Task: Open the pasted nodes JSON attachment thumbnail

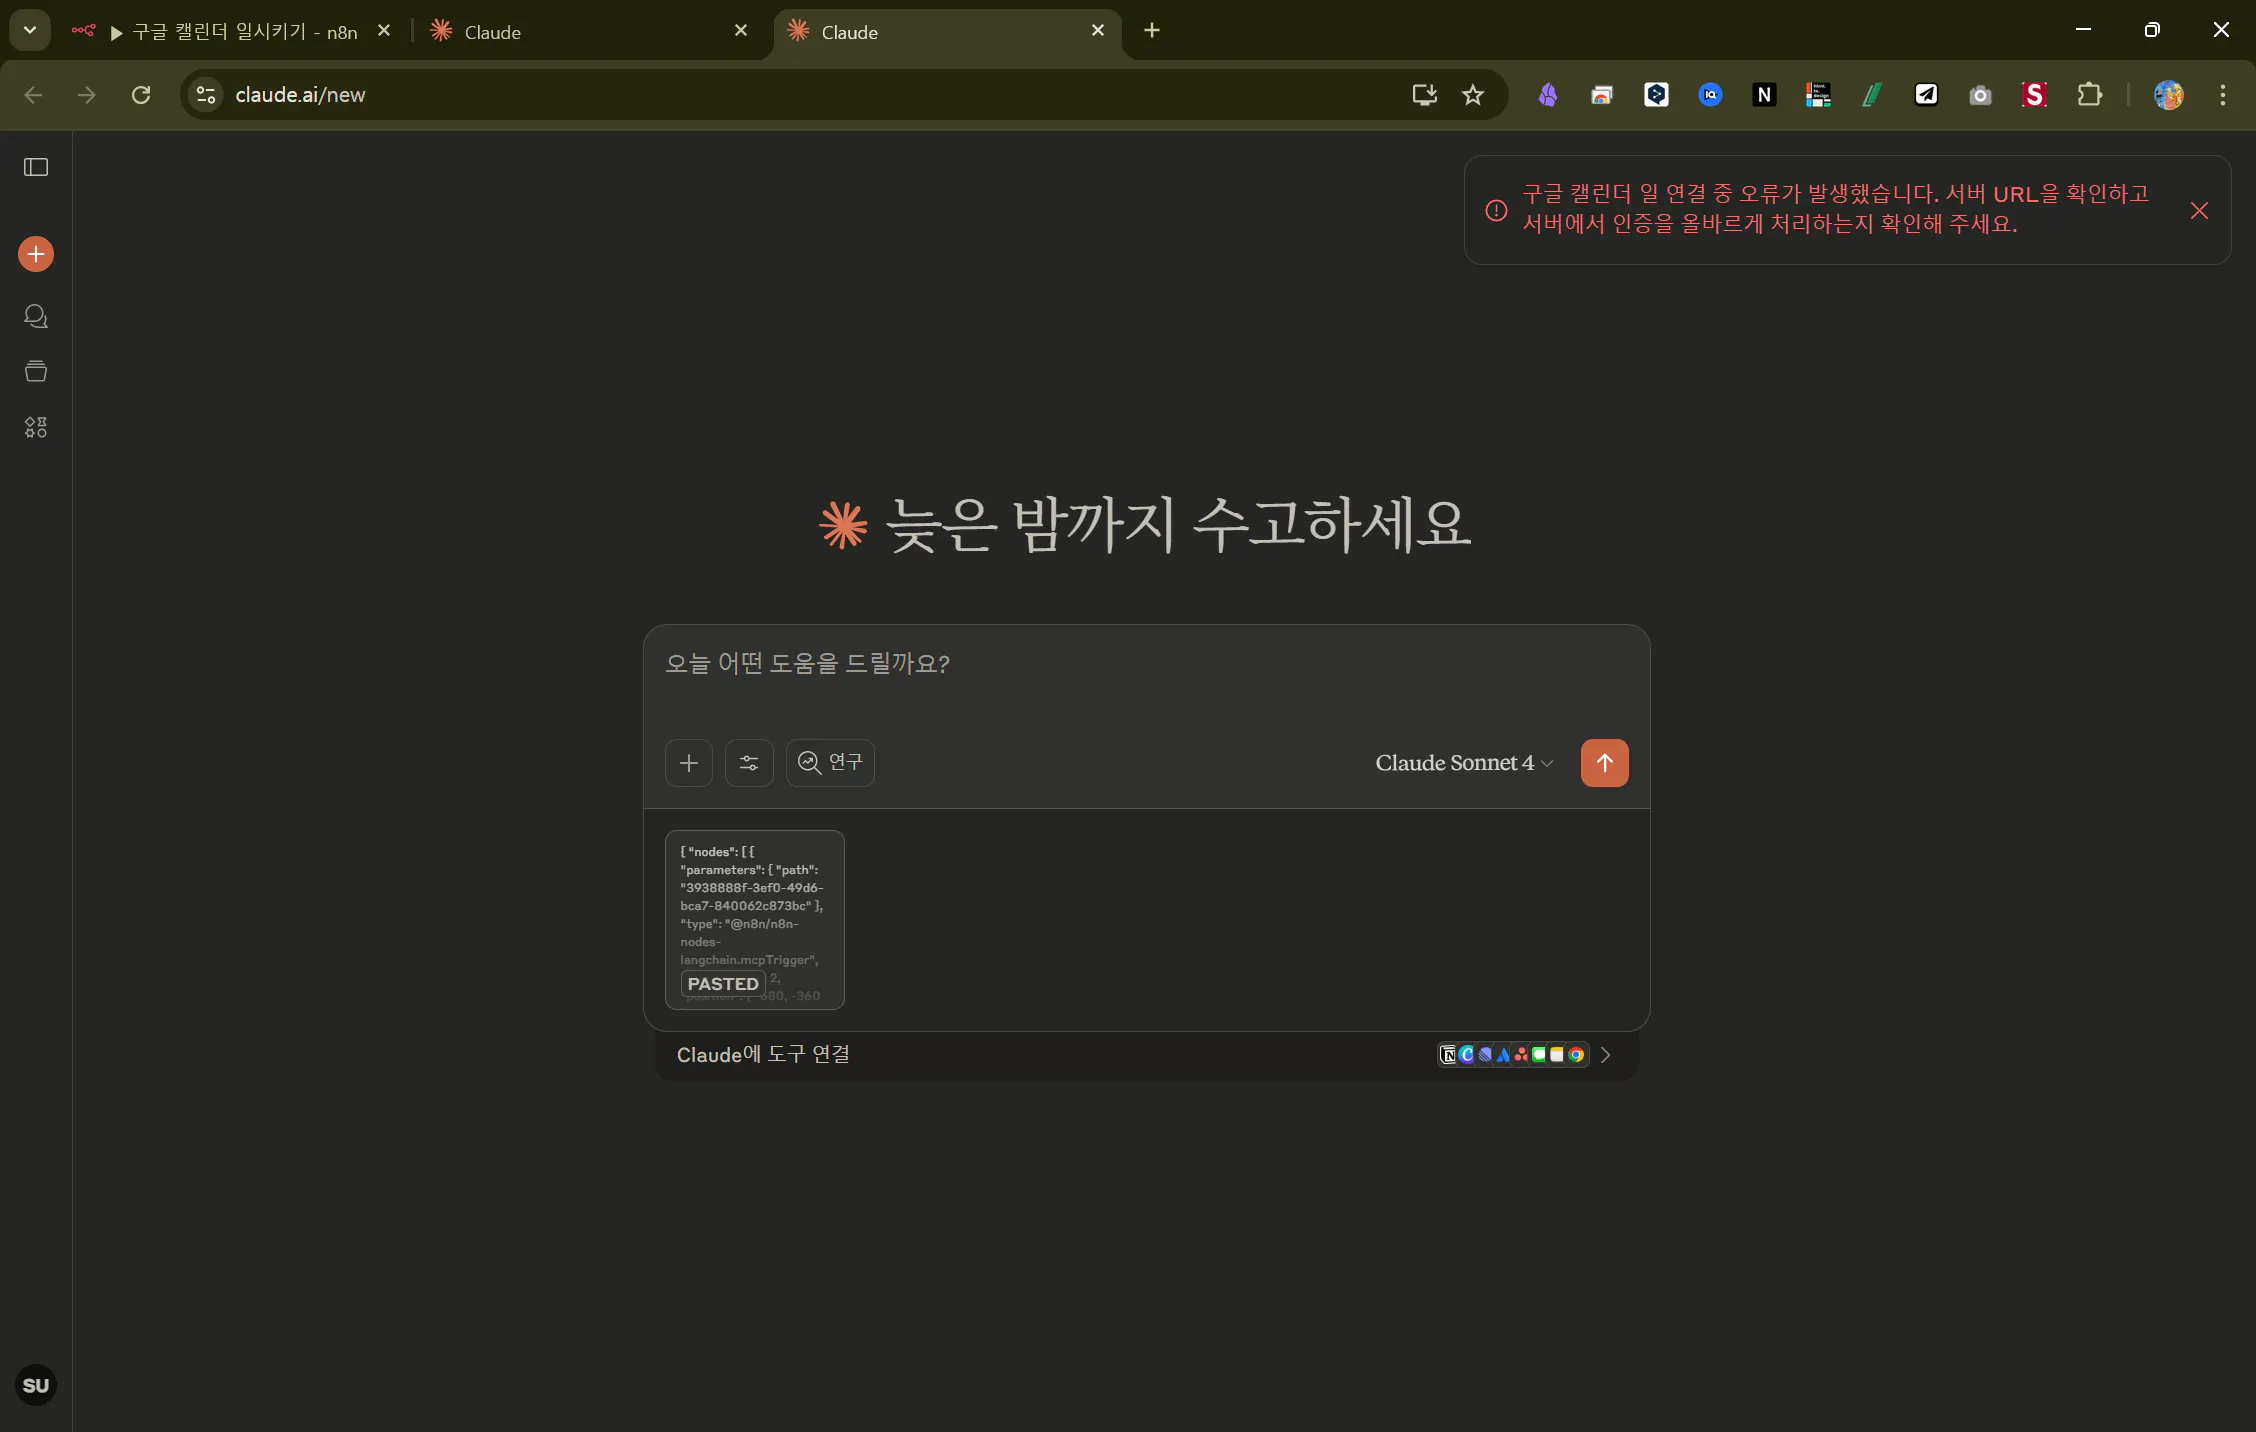Action: [x=755, y=920]
